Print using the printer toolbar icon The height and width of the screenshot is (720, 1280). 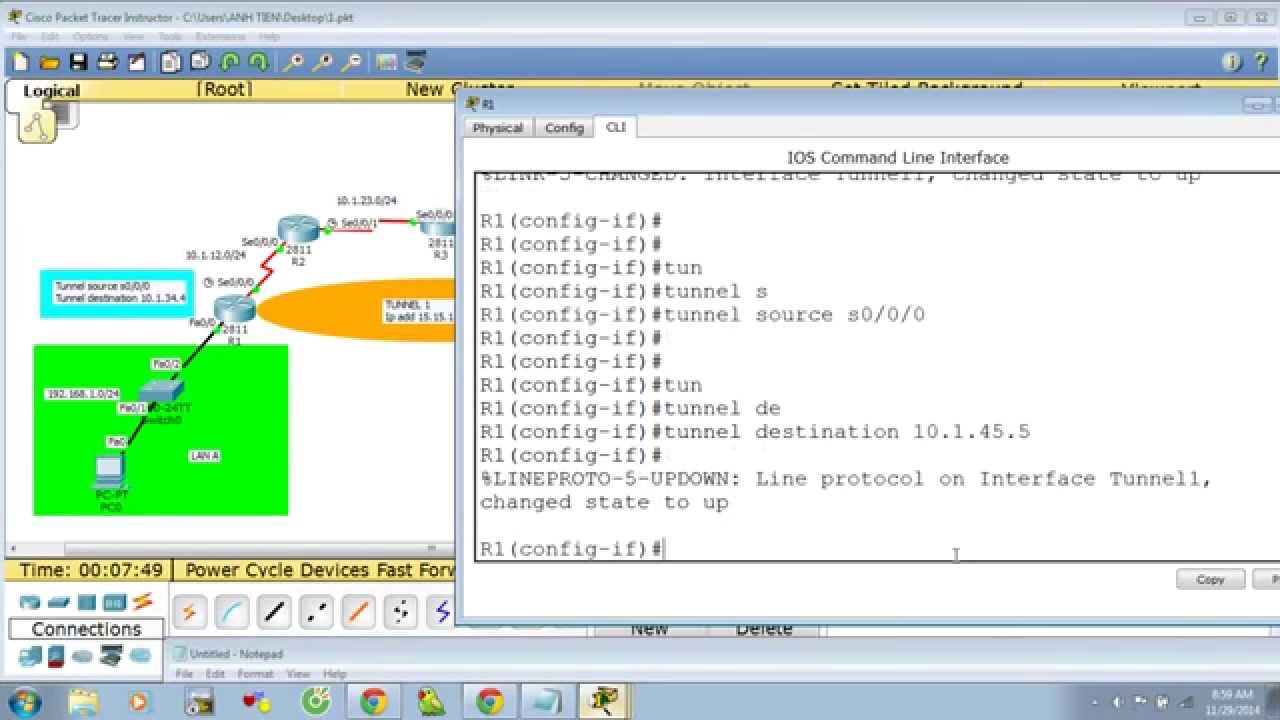(108, 62)
